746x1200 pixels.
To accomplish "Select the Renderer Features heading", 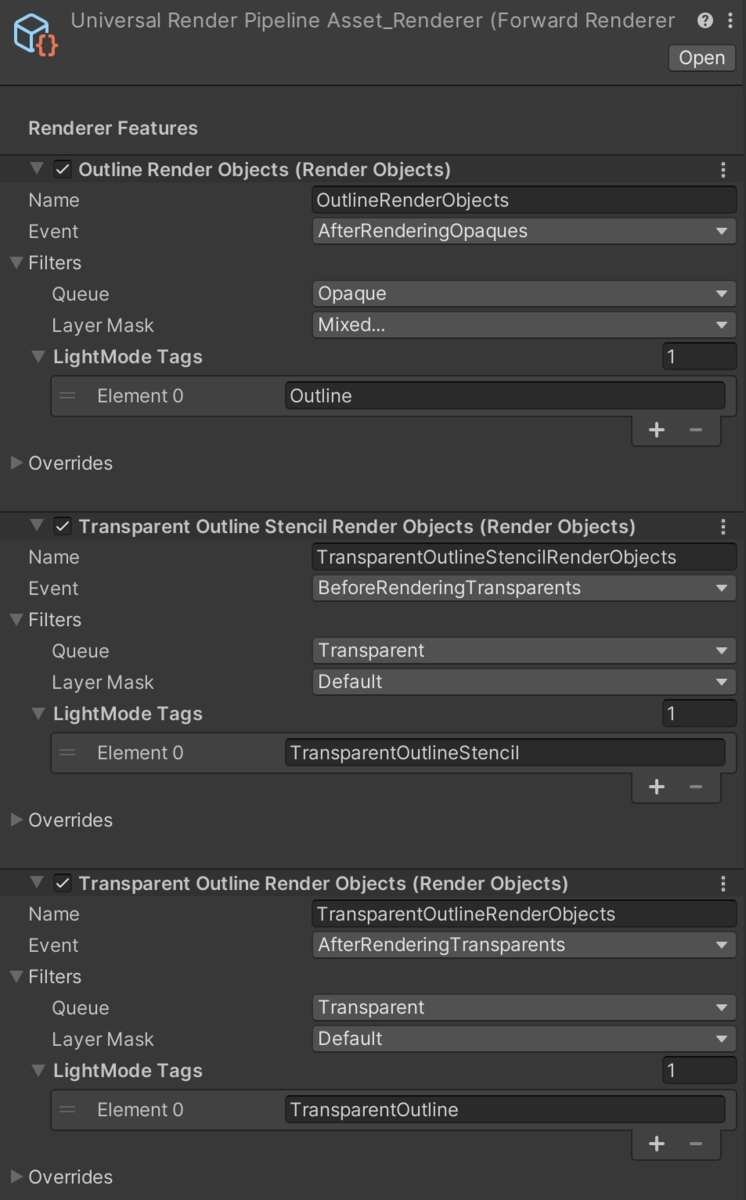I will pos(113,128).
